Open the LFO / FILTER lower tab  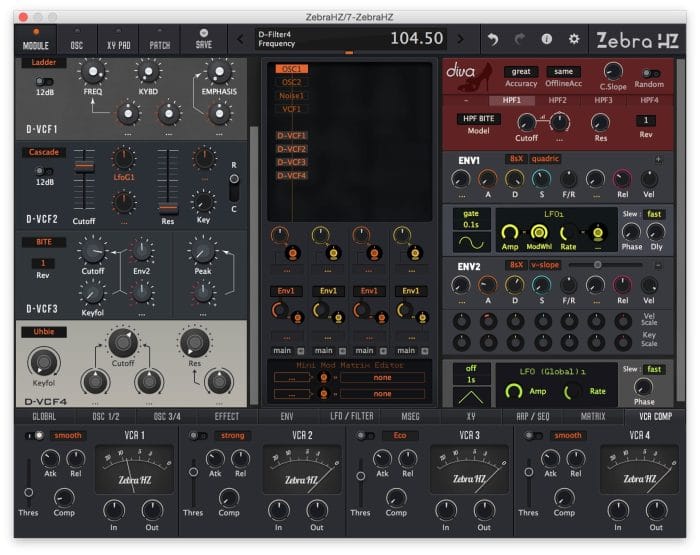coord(351,416)
